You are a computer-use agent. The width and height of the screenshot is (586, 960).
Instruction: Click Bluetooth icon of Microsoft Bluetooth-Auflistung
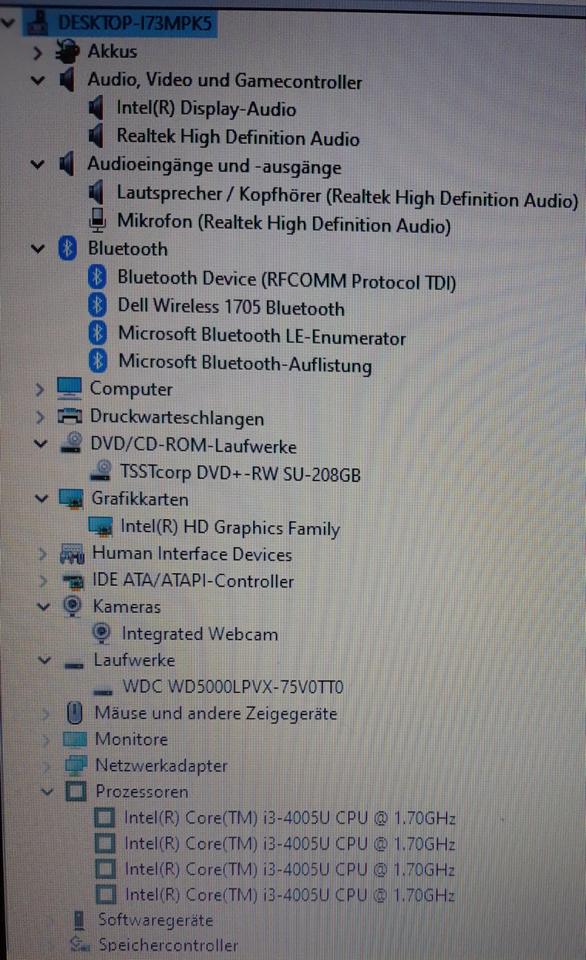click(x=97, y=361)
